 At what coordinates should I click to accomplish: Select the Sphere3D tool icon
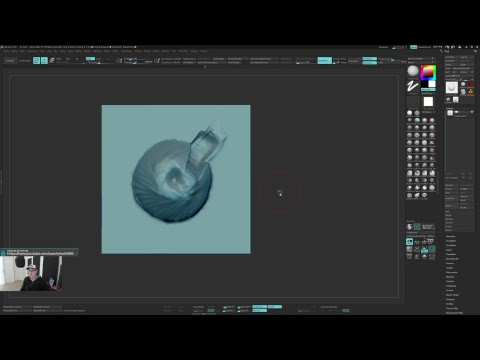click(463, 84)
